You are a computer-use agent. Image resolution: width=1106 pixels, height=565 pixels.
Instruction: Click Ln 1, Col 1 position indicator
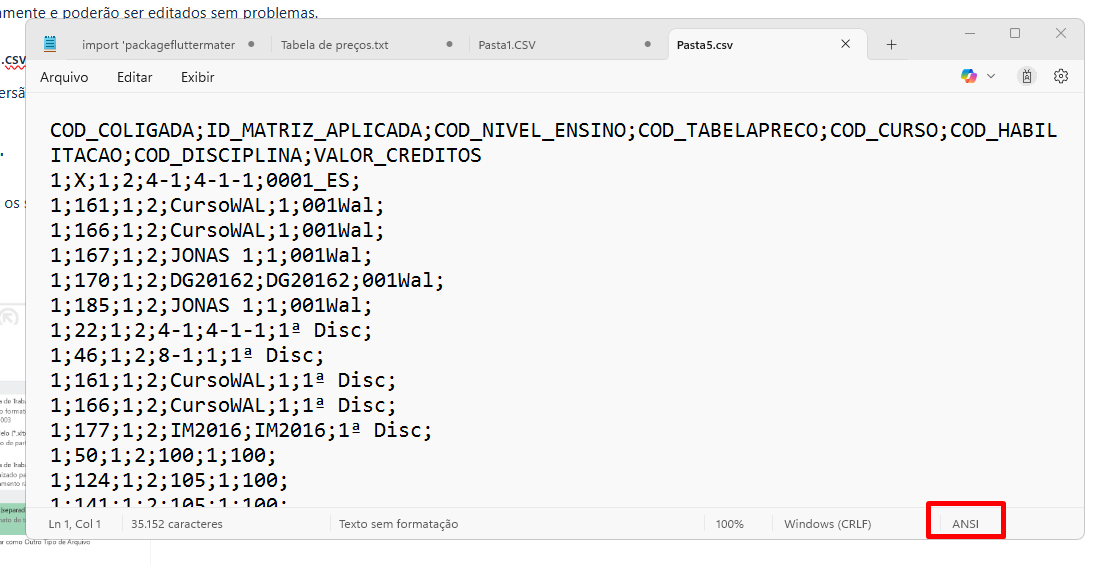(x=75, y=523)
